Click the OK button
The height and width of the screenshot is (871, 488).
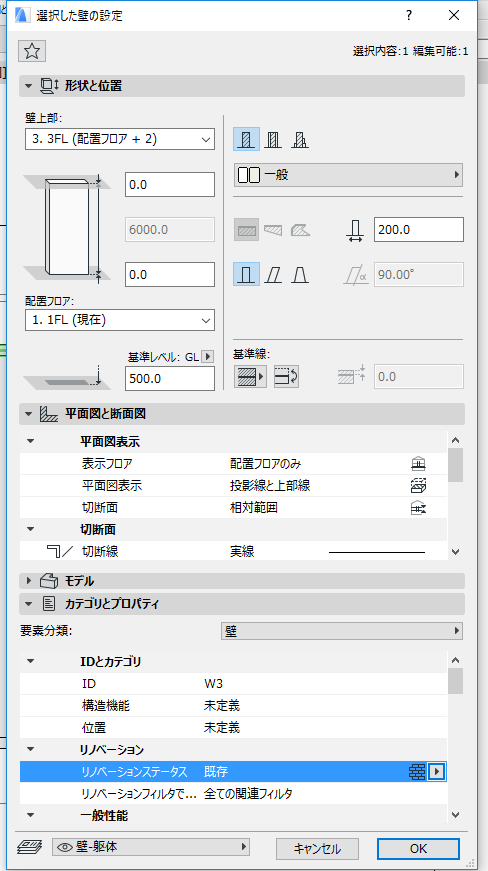[x=418, y=848]
